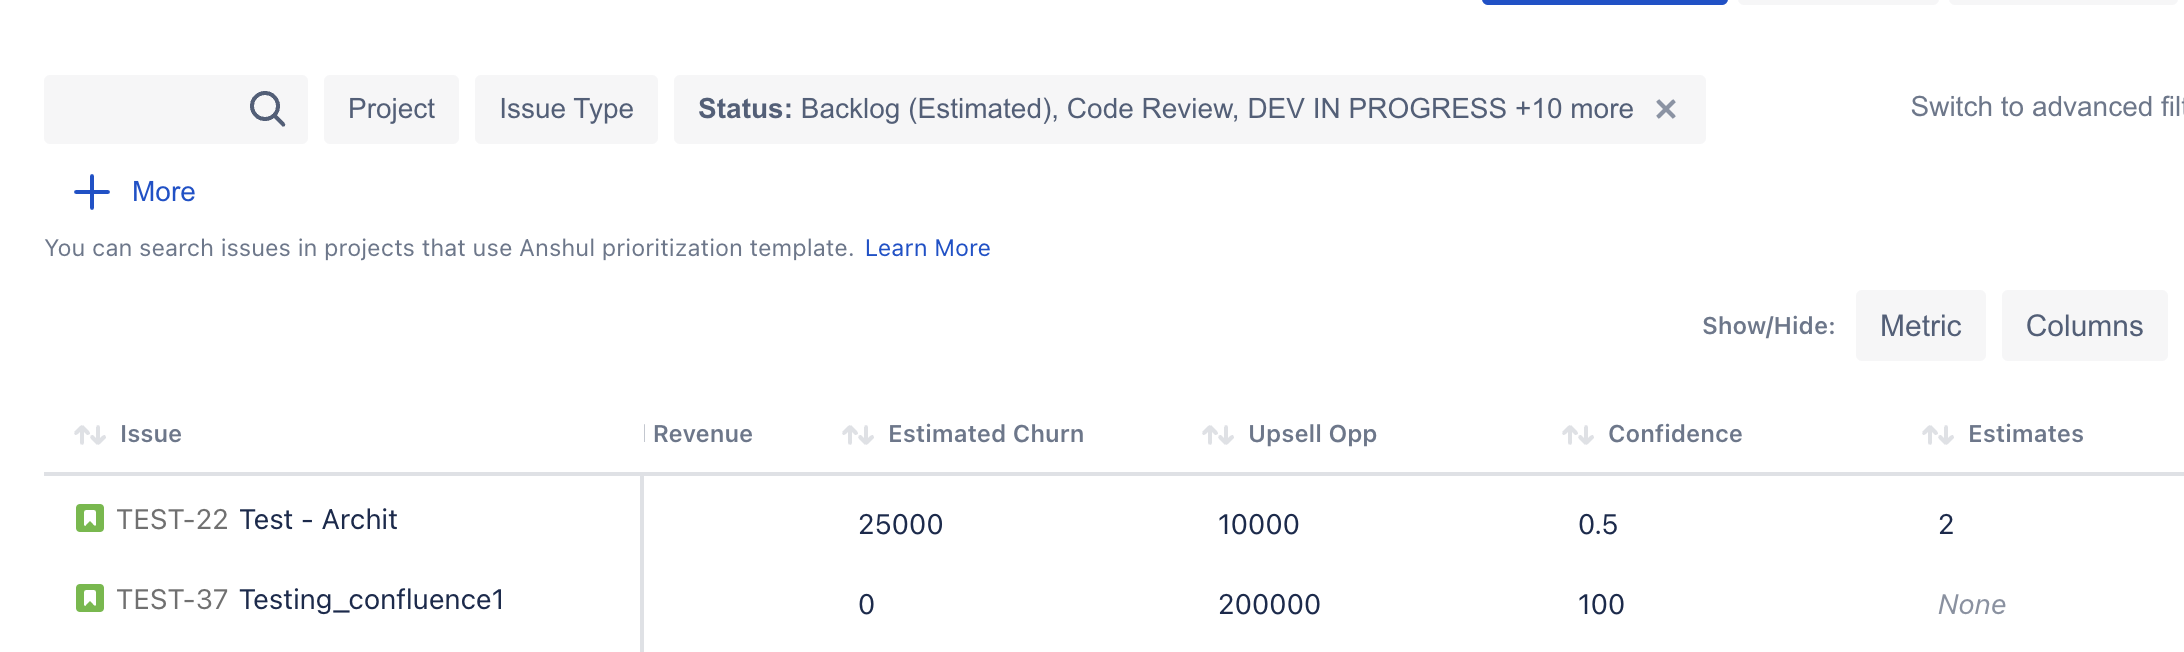Viewport: 2184px width, 652px height.
Task: Remove the Status filter with the X
Action: point(1666,110)
